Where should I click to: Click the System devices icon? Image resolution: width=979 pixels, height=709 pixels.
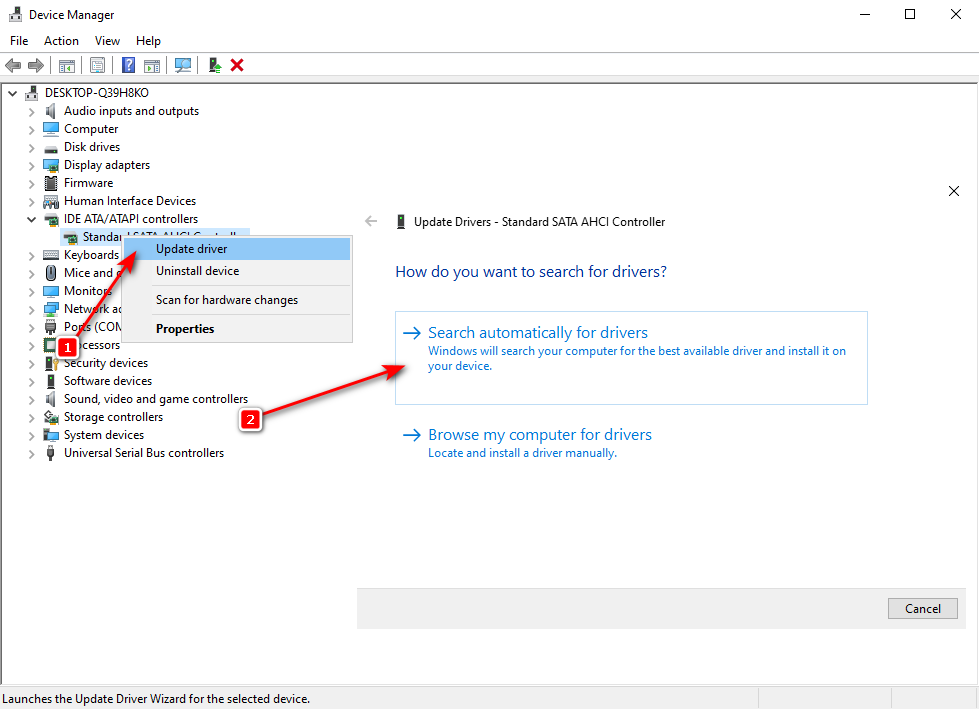coord(51,435)
